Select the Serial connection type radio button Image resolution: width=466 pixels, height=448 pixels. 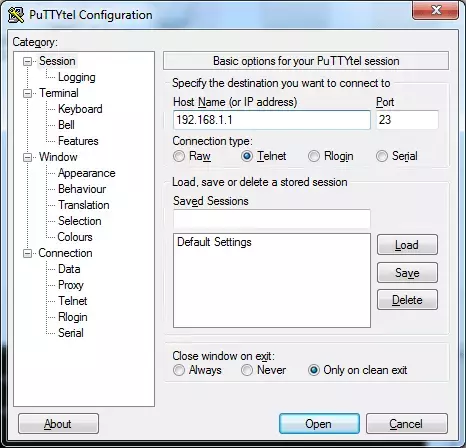(382, 156)
